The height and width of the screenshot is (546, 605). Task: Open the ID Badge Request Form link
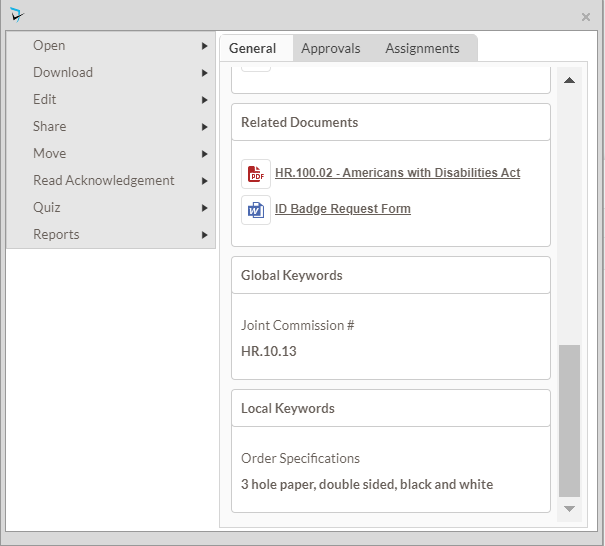point(342,209)
